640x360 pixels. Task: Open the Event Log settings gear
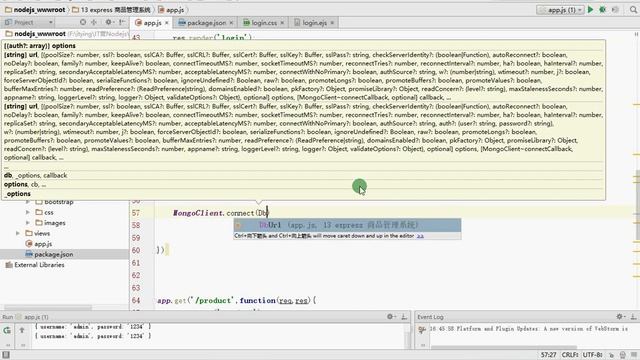tap(620, 317)
